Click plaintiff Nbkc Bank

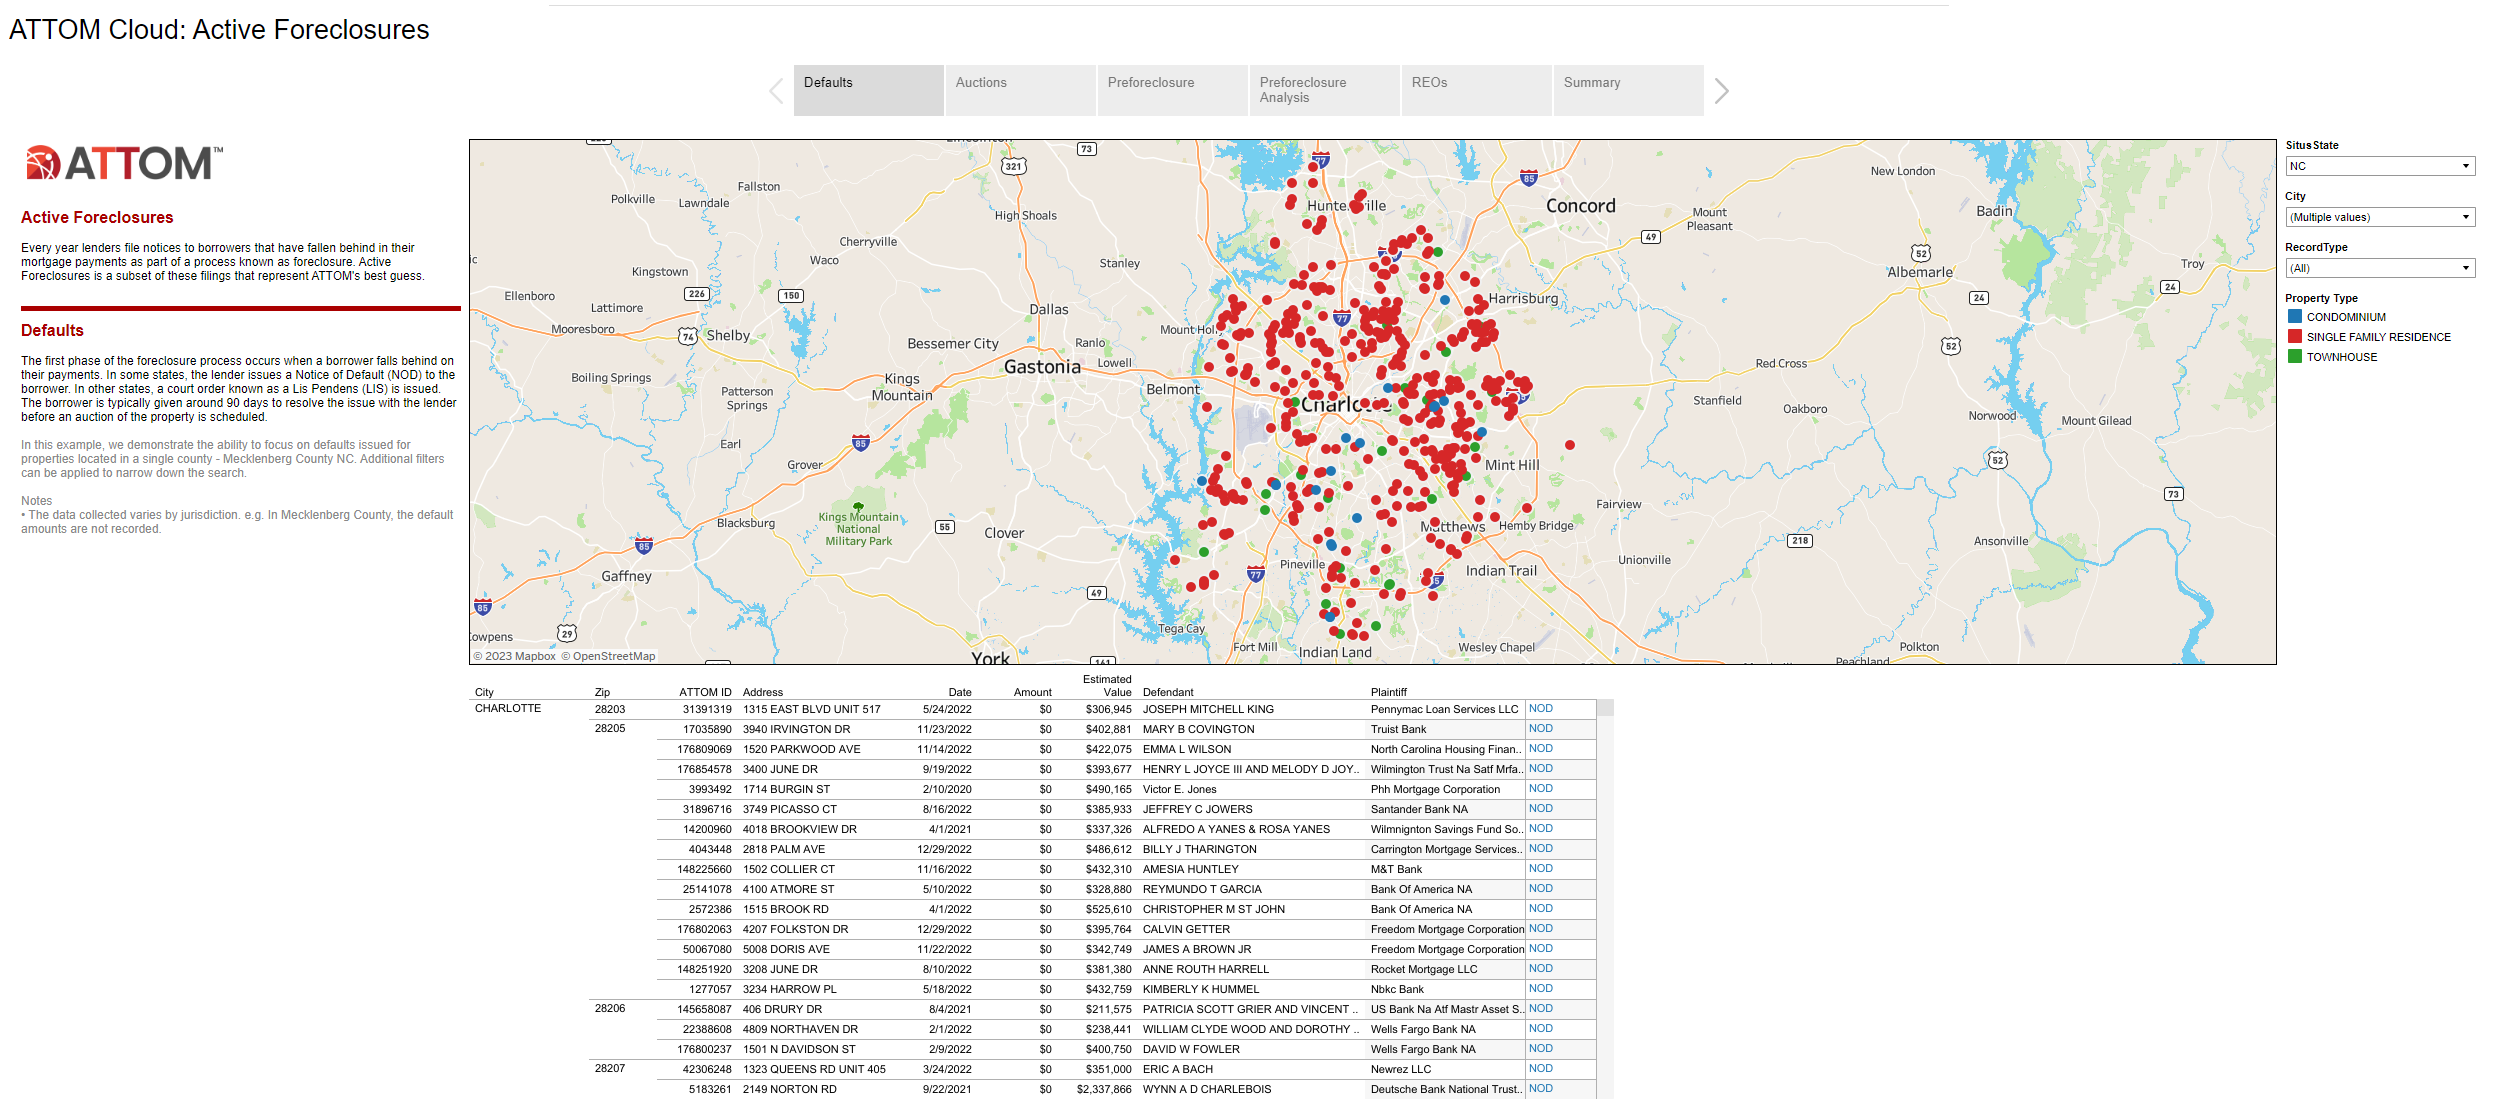1397,989
